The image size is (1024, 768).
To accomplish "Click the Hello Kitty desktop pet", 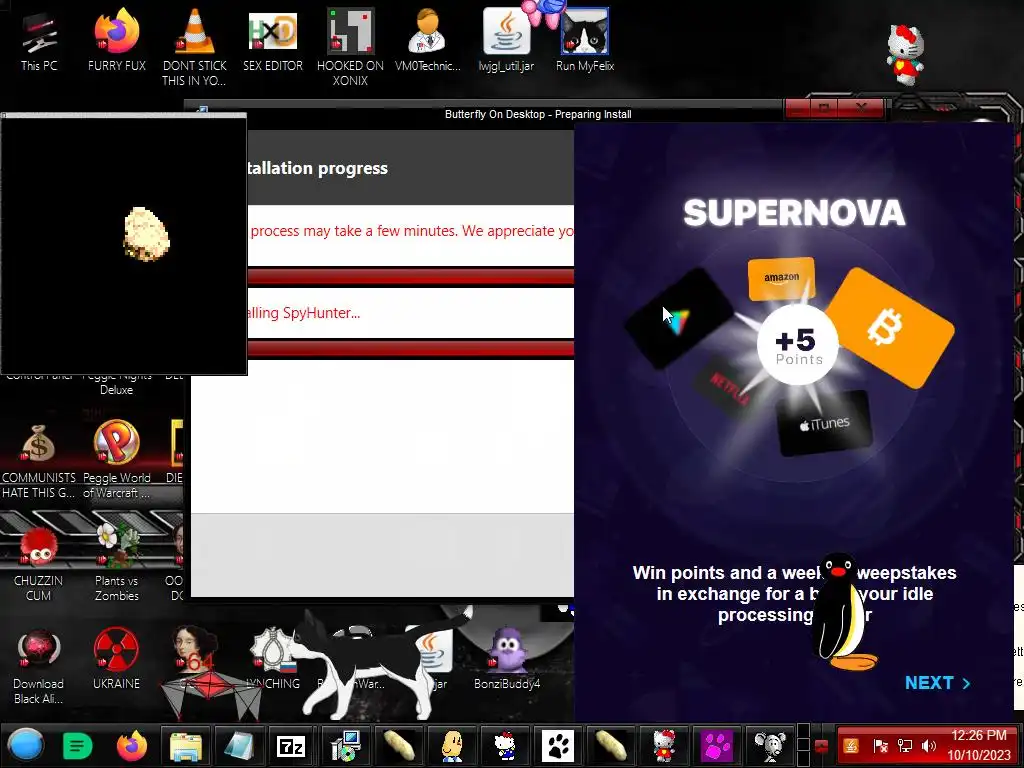I will click(x=905, y=56).
